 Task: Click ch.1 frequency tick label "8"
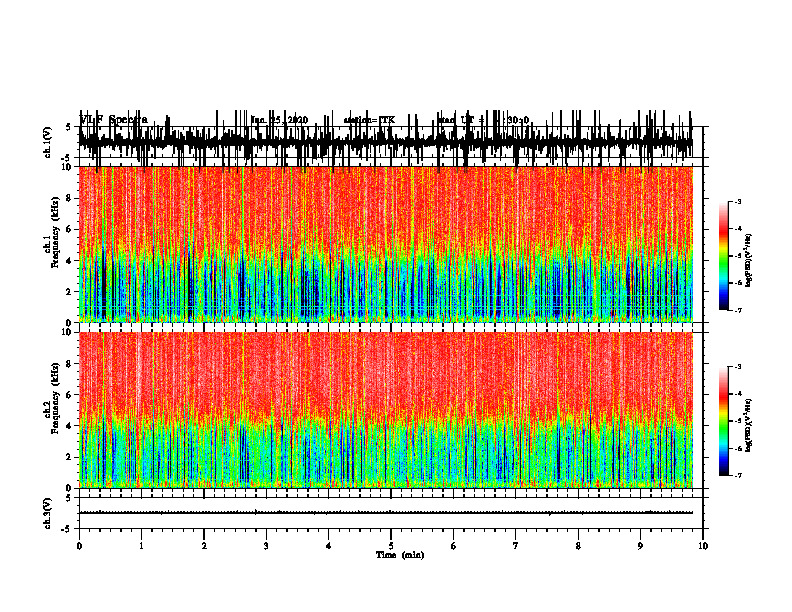[70, 198]
